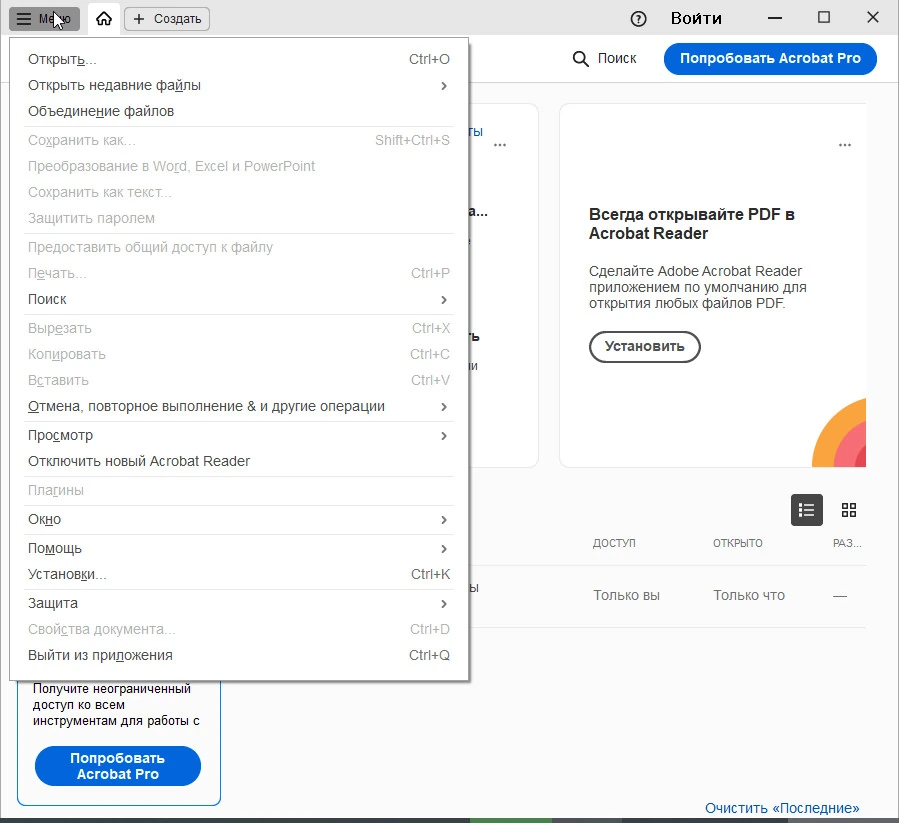
Task: Click Очистить «Последние» link
Action: [782, 808]
